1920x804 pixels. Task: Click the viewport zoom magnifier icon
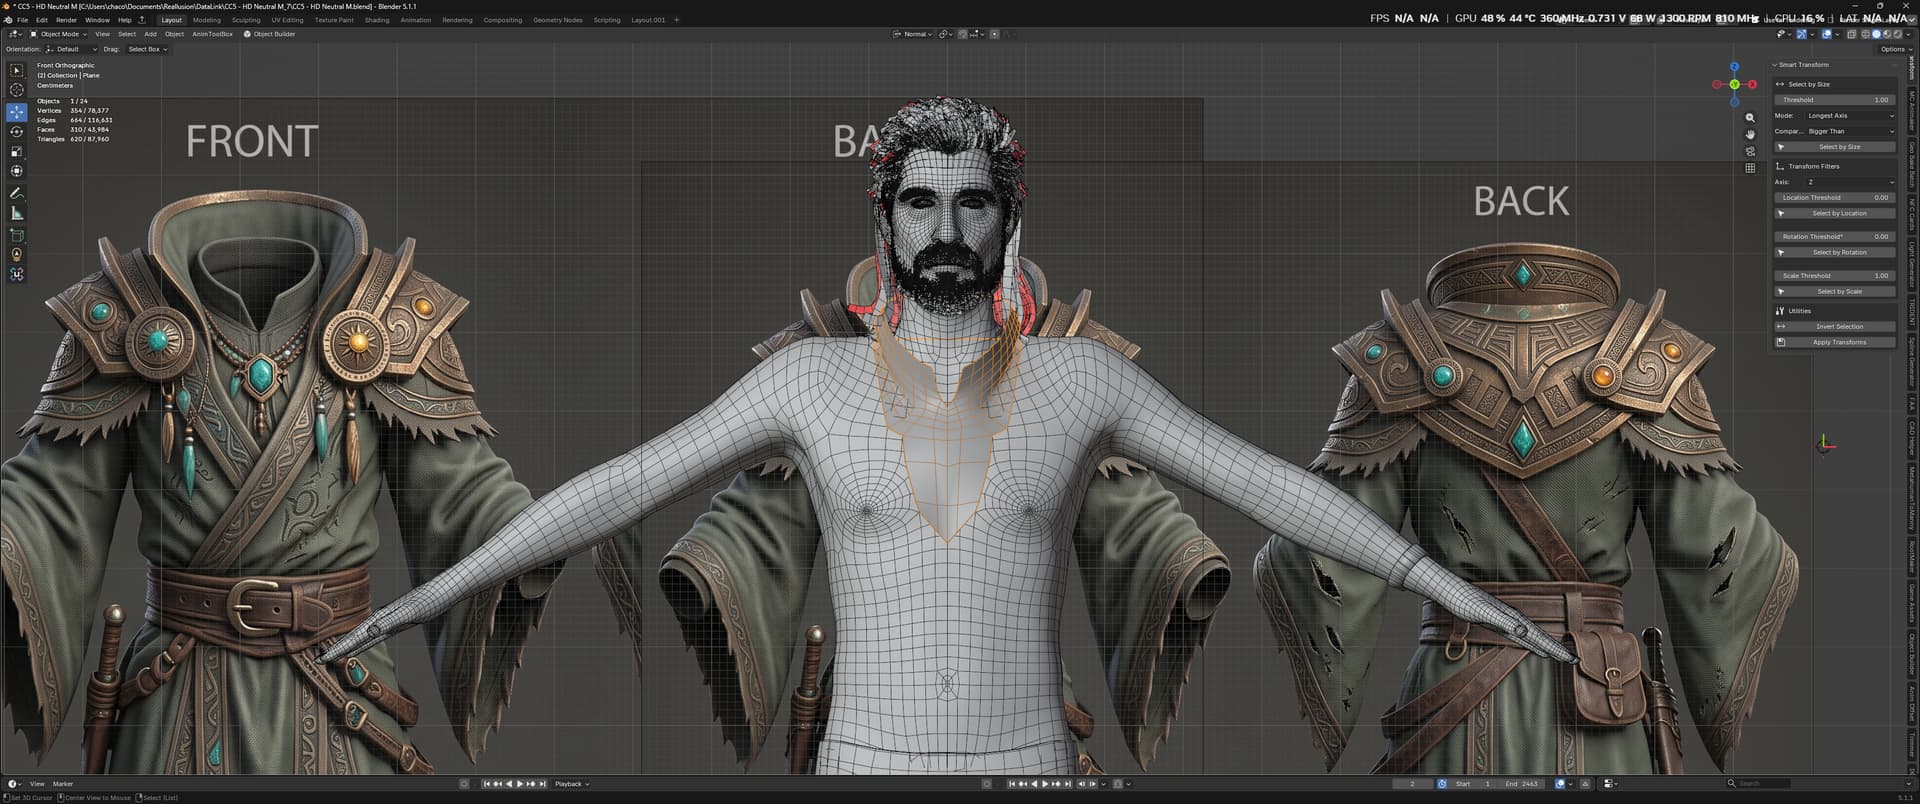(x=1750, y=118)
